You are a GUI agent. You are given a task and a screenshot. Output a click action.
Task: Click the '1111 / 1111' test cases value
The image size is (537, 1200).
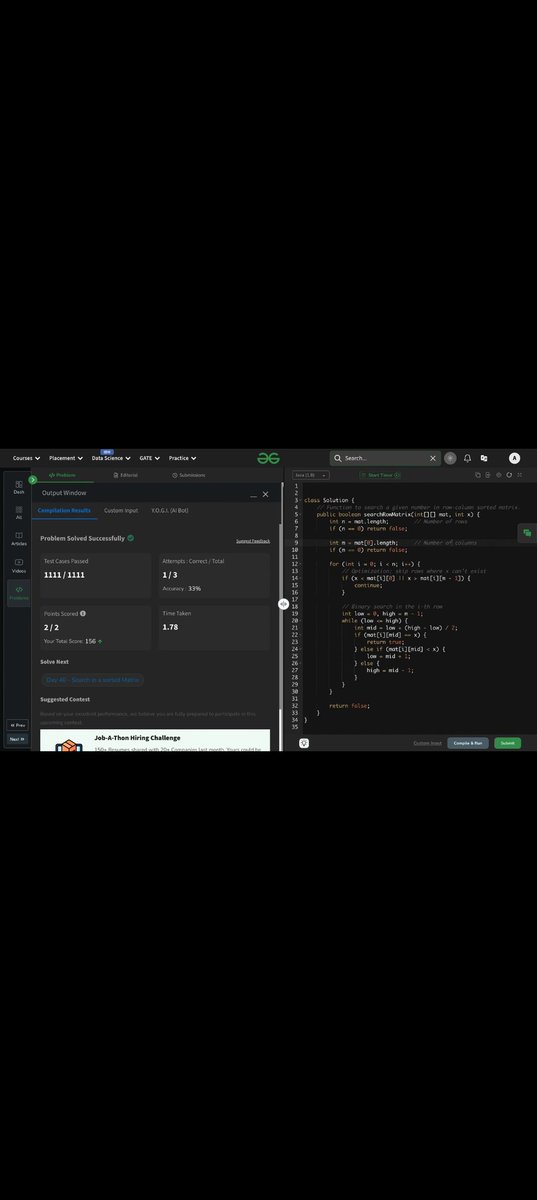(x=64, y=576)
